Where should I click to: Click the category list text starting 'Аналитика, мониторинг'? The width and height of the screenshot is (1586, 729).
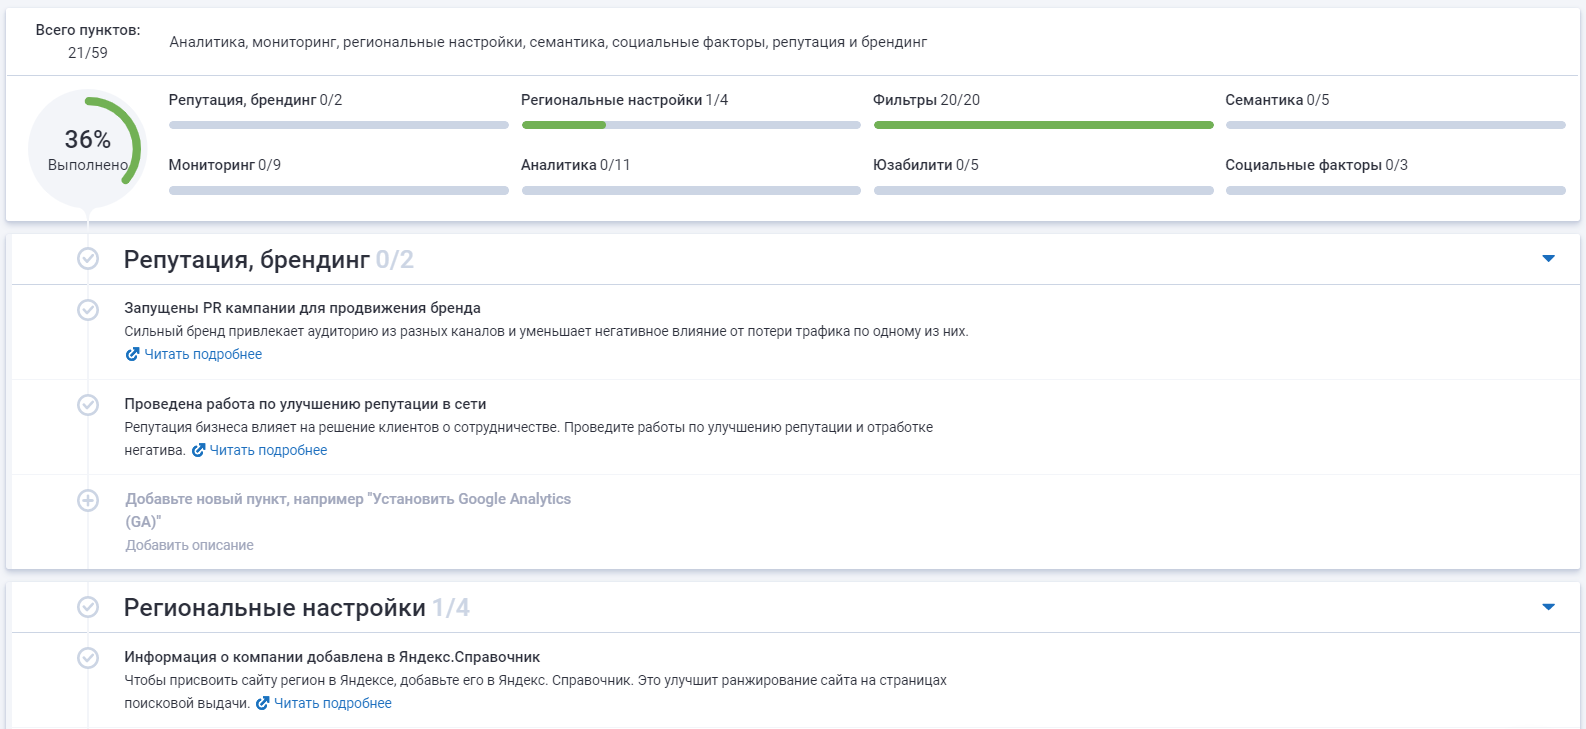(548, 42)
